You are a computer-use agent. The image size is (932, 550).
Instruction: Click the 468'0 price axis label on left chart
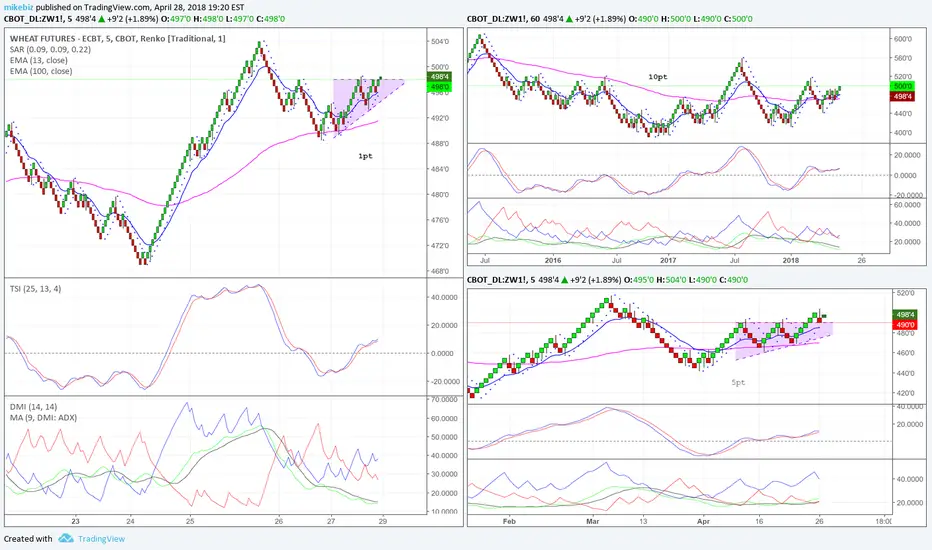[440, 271]
